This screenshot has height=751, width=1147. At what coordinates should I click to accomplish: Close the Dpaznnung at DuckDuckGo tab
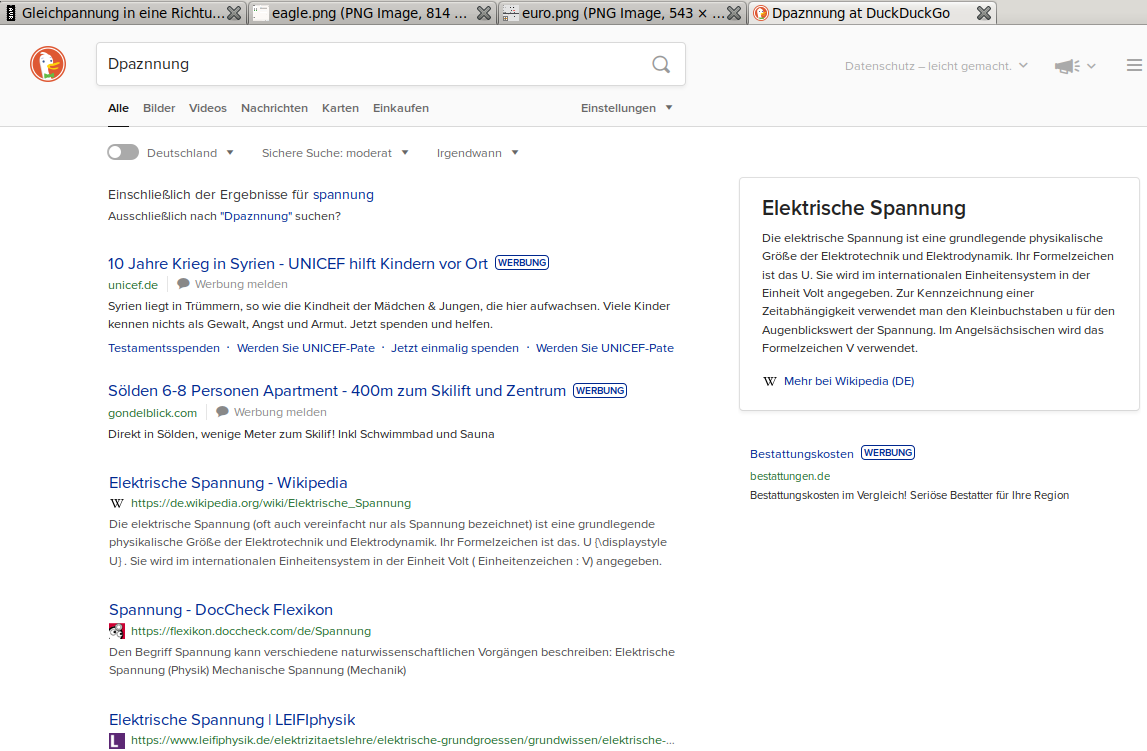(x=984, y=12)
